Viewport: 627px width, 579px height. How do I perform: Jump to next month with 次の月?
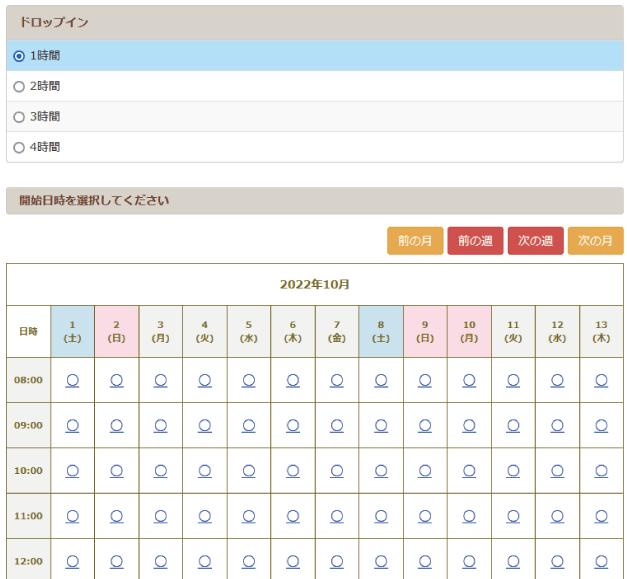point(595,241)
